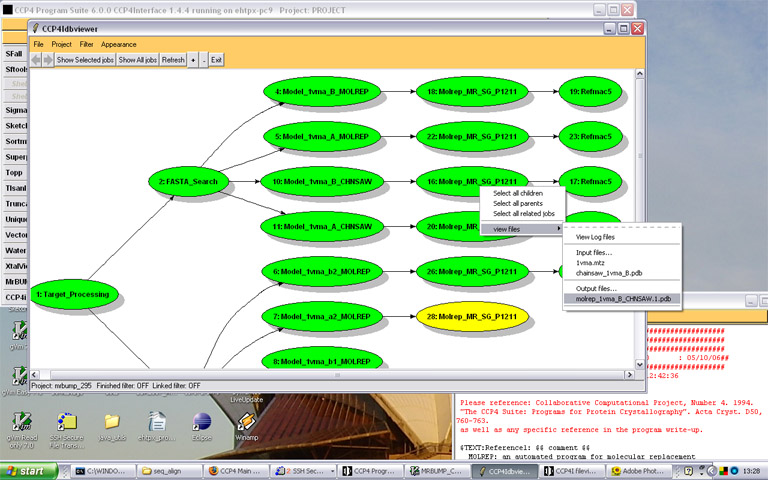Select the 23: Refmac5 node
Image resolution: width=768 pixels, height=480 pixels.
click(x=591, y=137)
